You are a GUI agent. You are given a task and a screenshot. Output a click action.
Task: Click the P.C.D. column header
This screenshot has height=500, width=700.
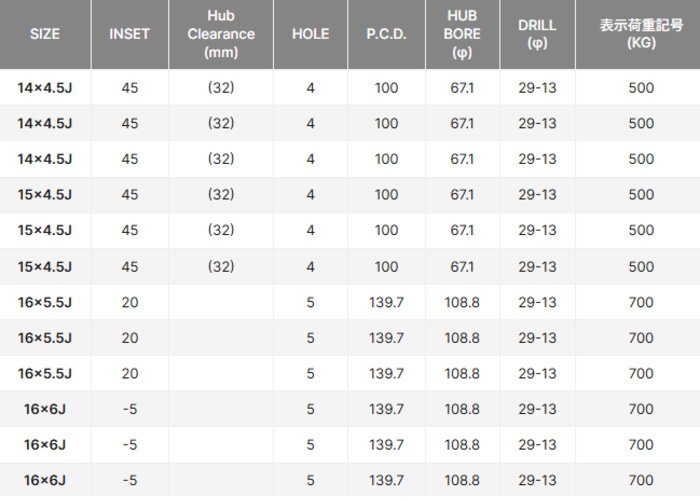pos(386,33)
